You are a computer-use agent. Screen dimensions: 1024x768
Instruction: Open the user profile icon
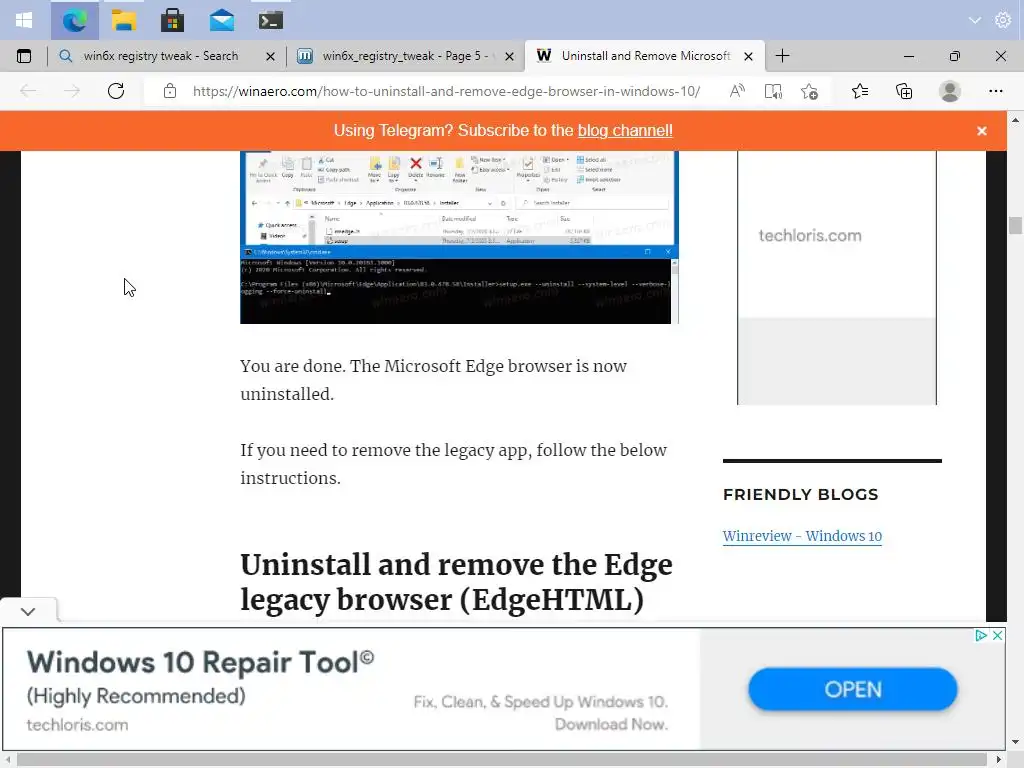[x=950, y=91]
